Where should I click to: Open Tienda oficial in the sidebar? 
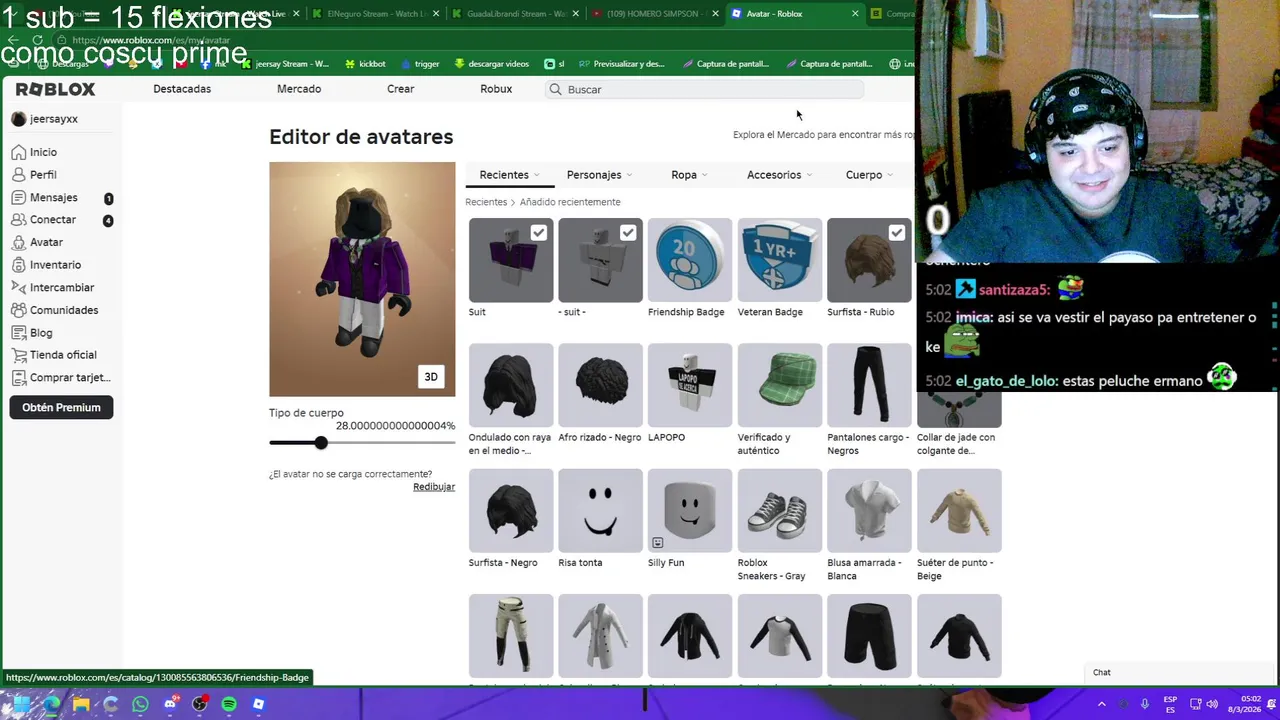[55, 355]
